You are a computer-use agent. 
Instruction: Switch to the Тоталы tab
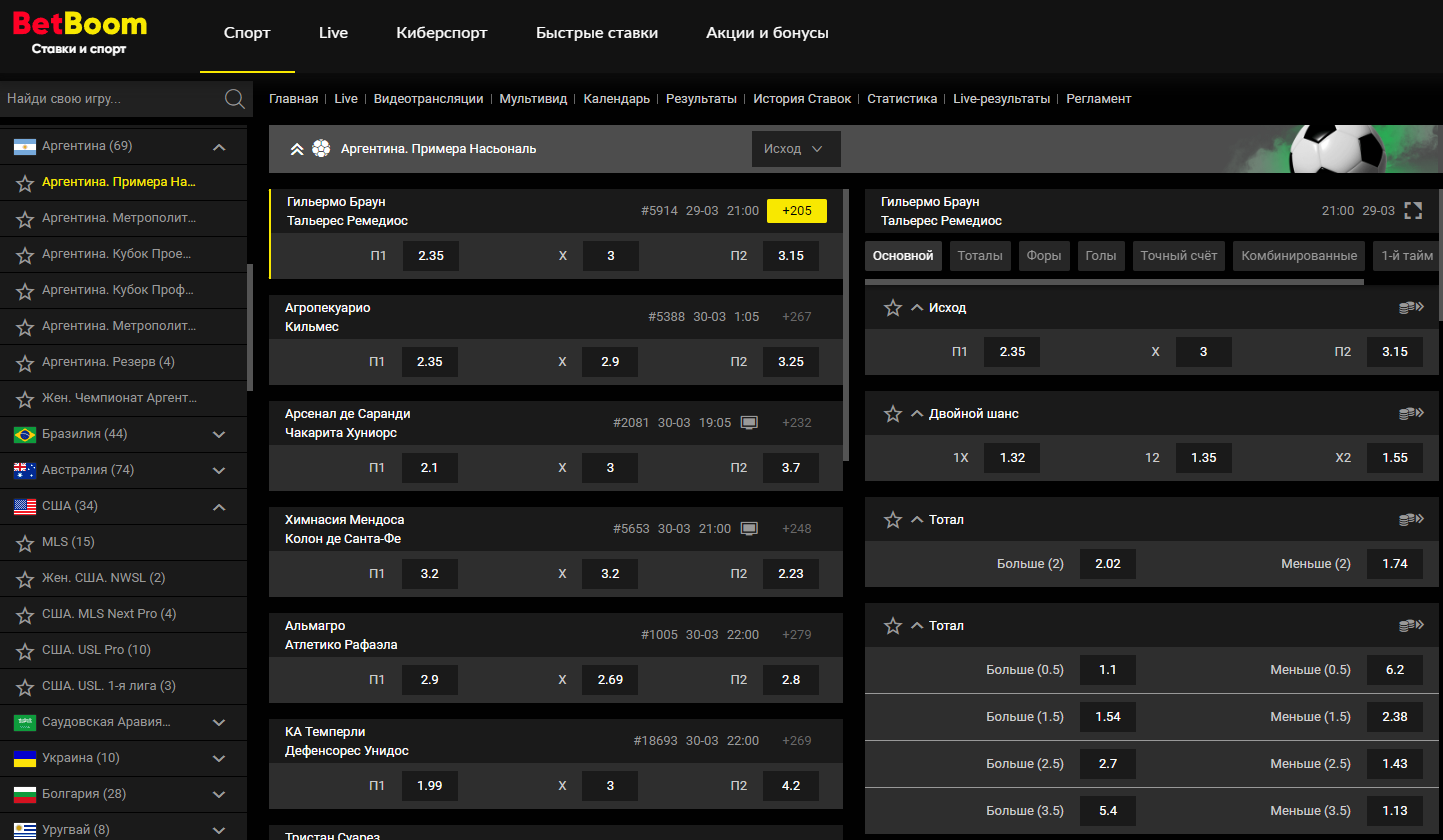pyautogui.click(x=979, y=256)
